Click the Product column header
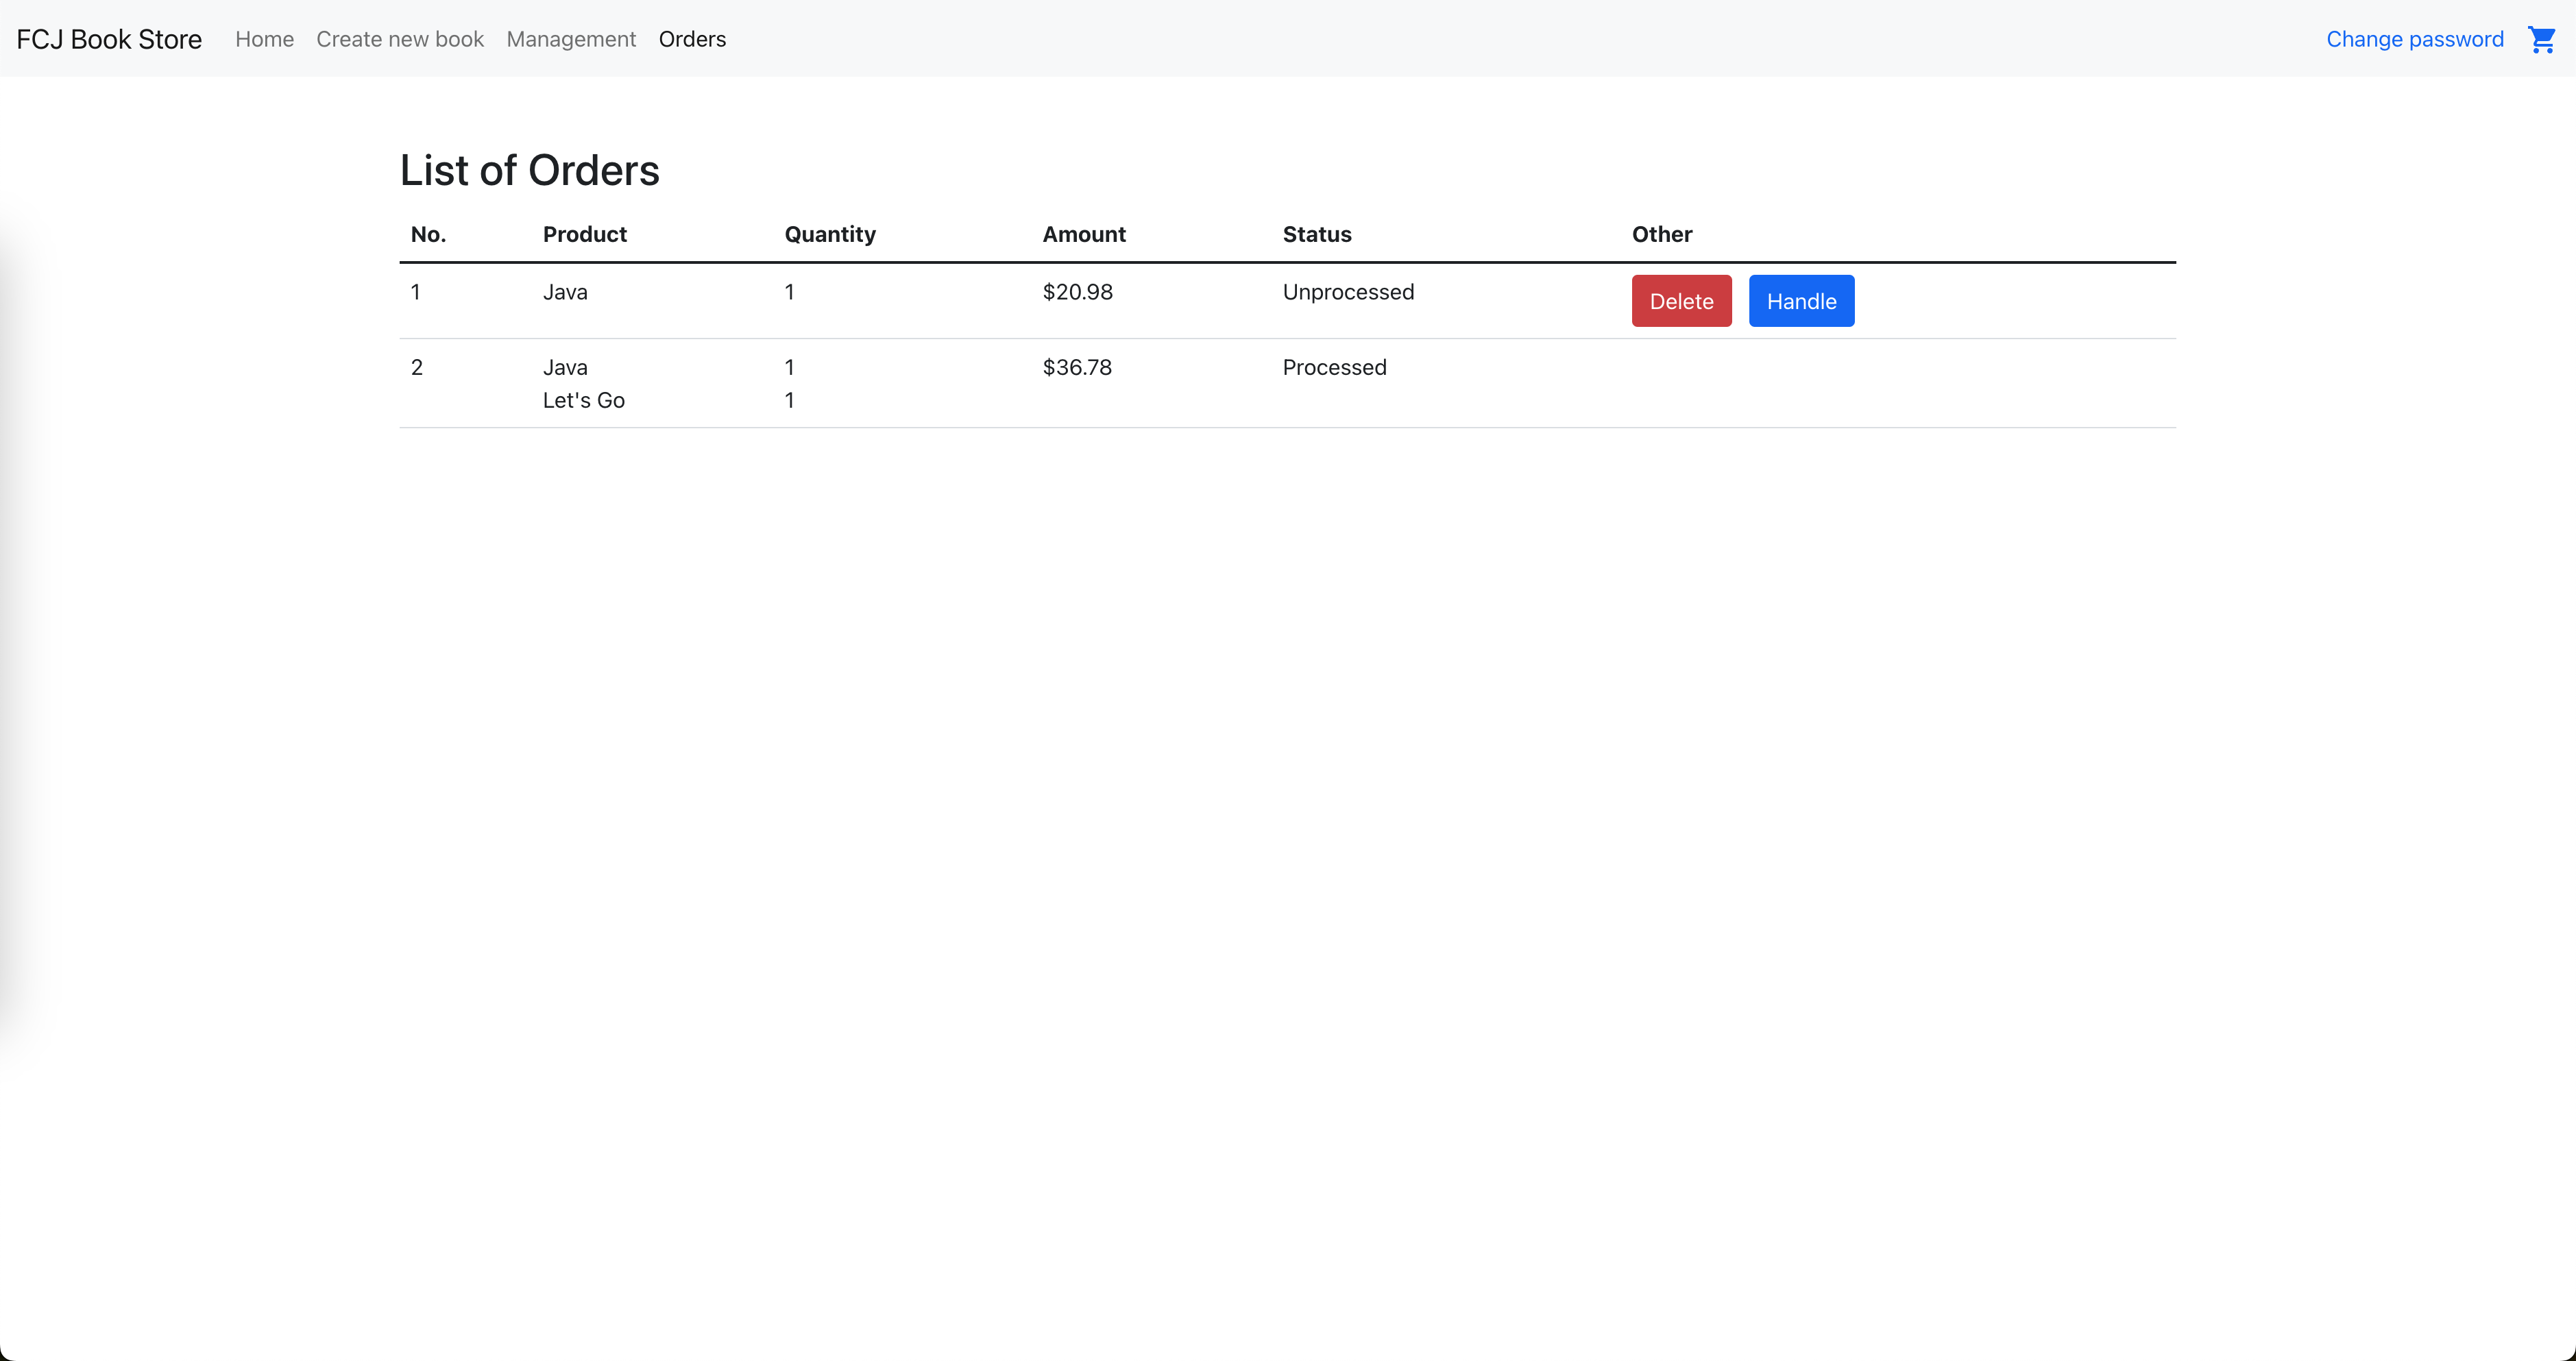The width and height of the screenshot is (2576, 1361). [x=584, y=234]
